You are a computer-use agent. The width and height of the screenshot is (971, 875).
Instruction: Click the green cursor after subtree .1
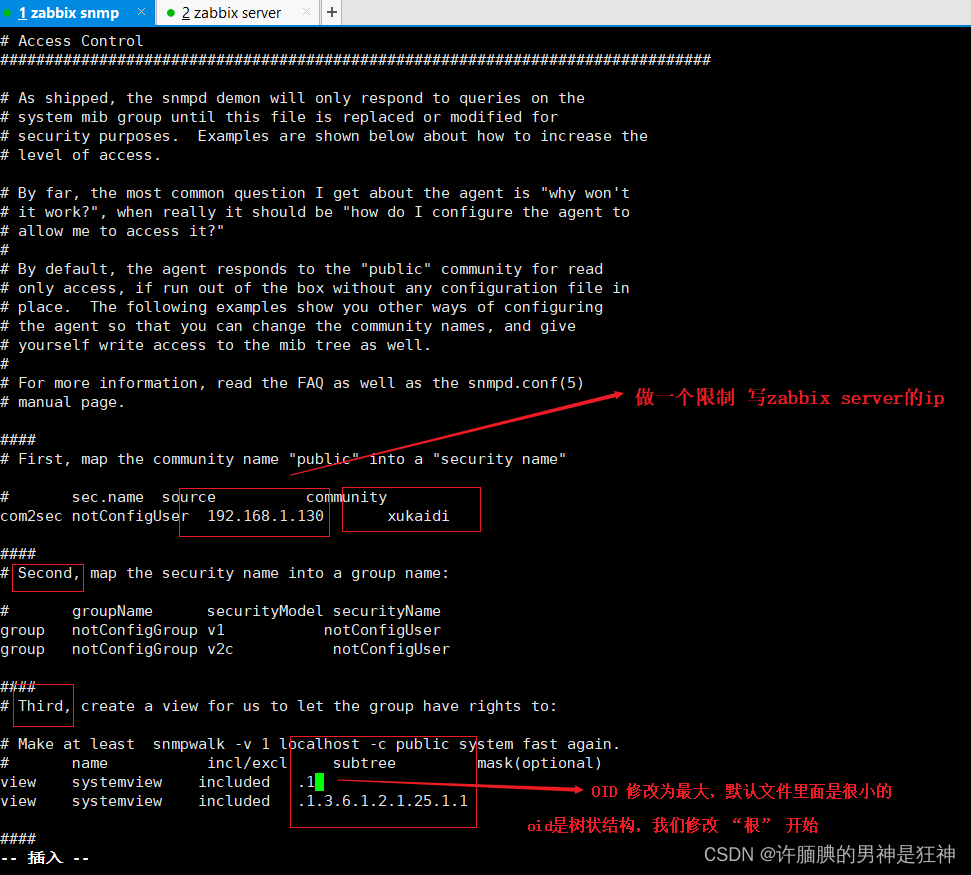pyautogui.click(x=320, y=781)
